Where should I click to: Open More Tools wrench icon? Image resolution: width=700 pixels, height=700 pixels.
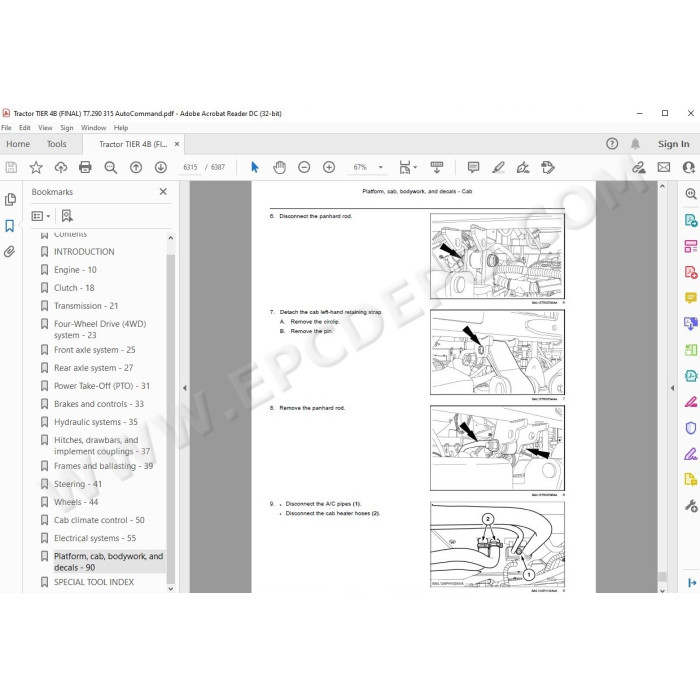691,506
